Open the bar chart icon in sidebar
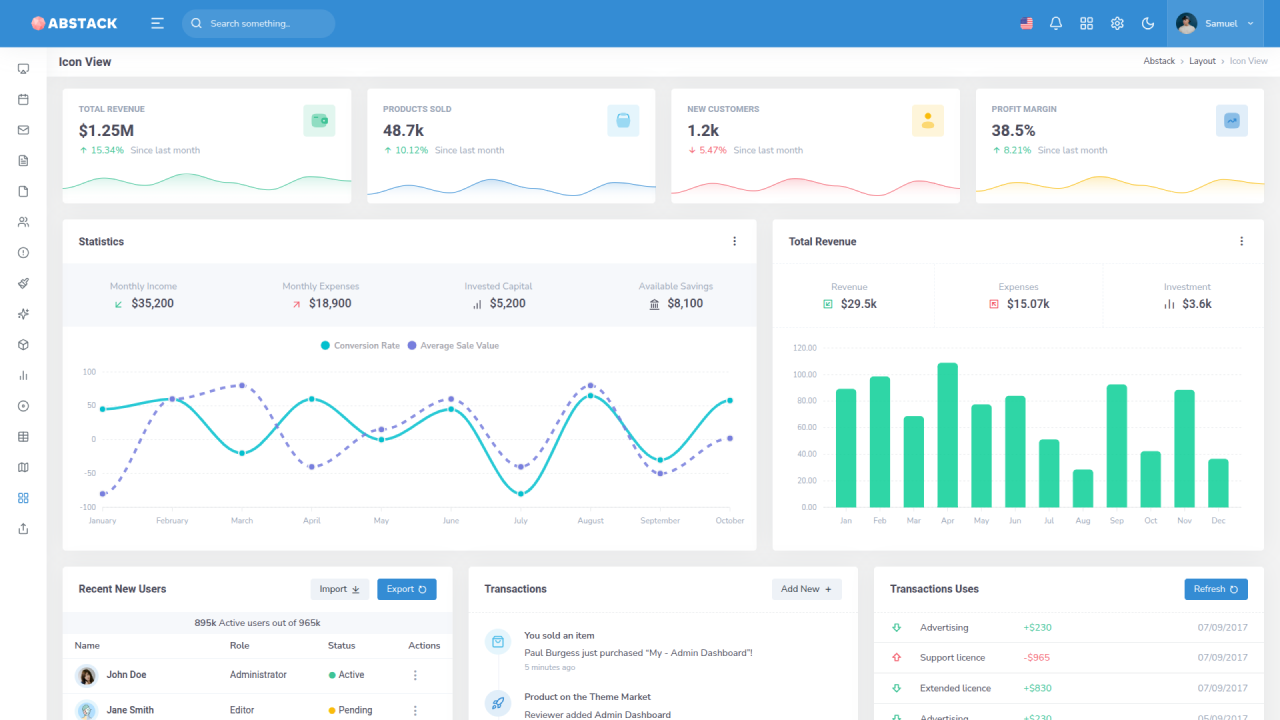Viewport: 1280px width, 720px height. 23,375
